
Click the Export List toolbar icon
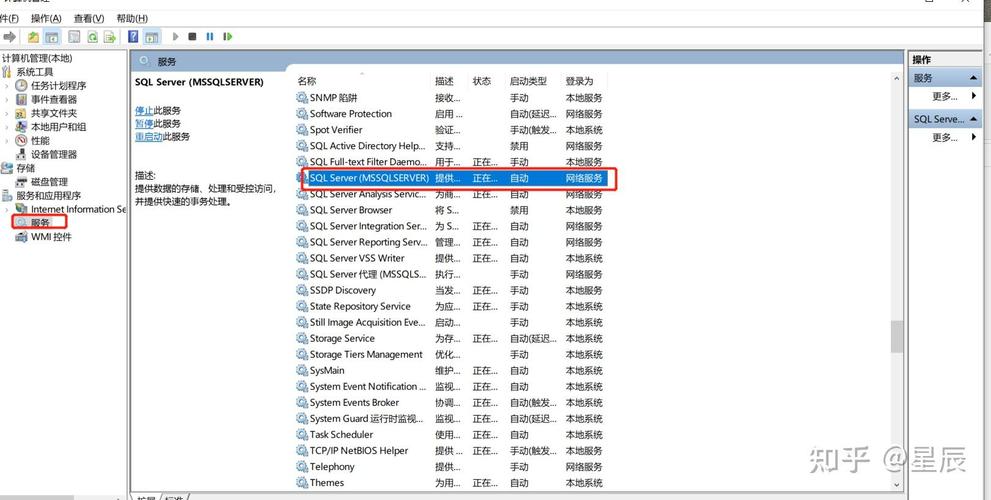point(110,37)
